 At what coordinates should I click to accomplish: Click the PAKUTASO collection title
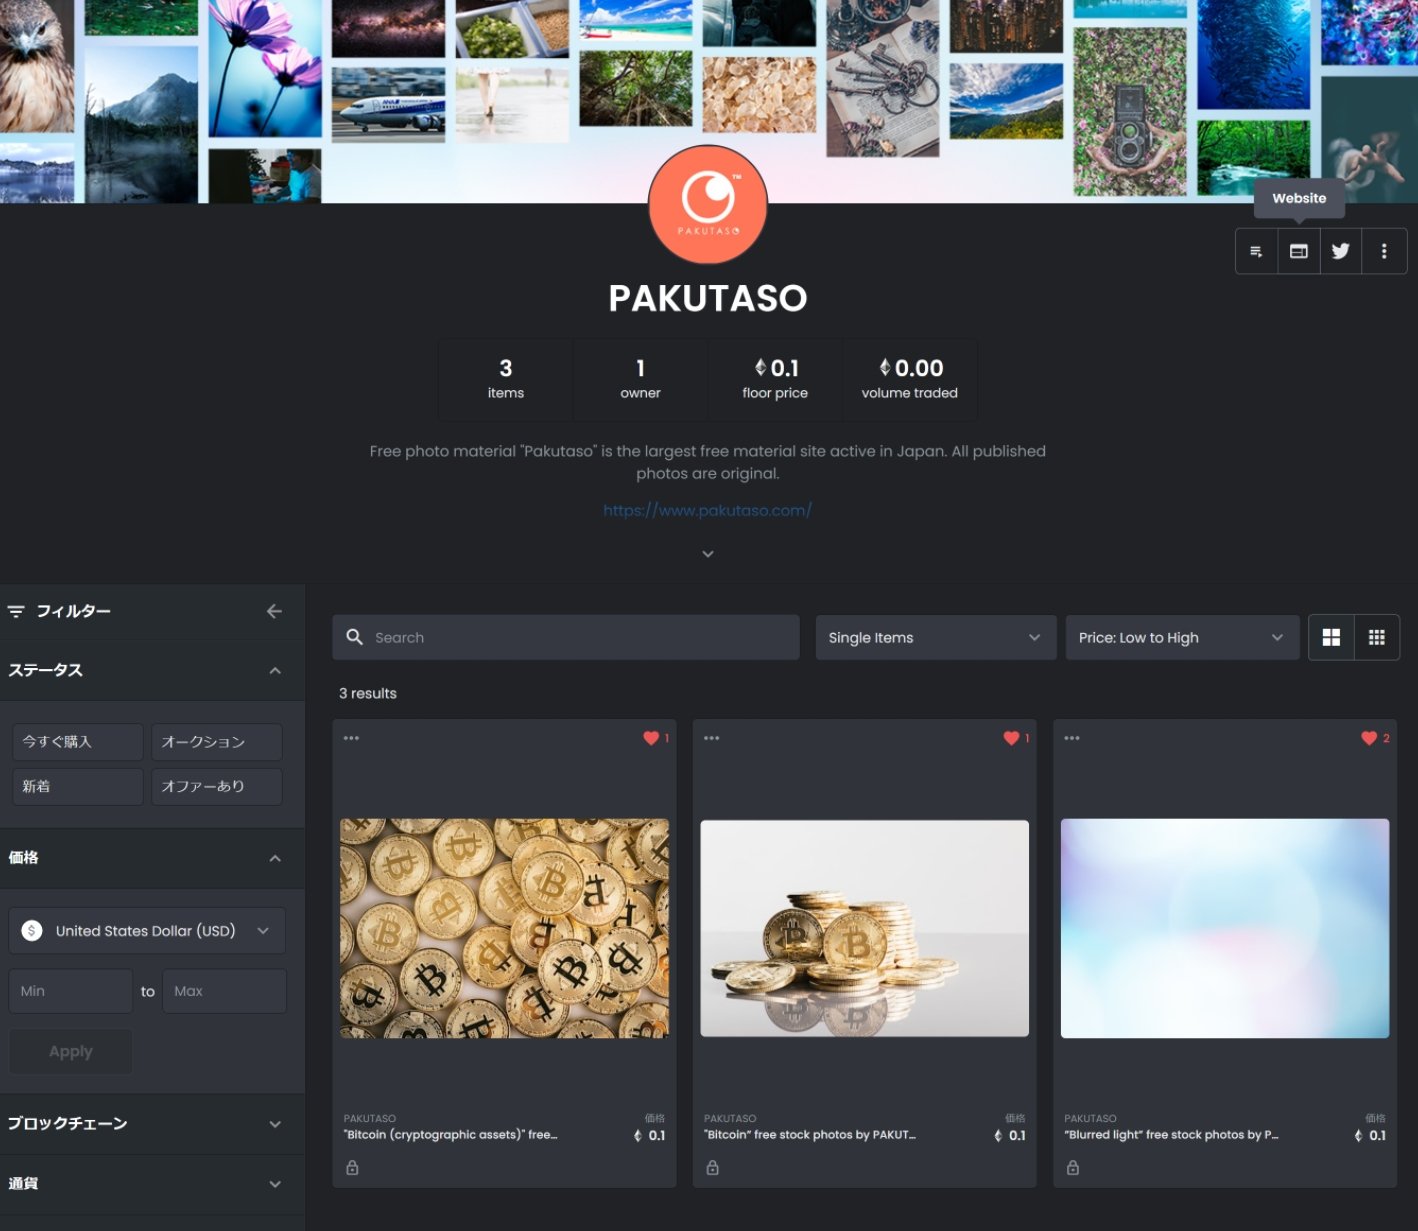[708, 298]
